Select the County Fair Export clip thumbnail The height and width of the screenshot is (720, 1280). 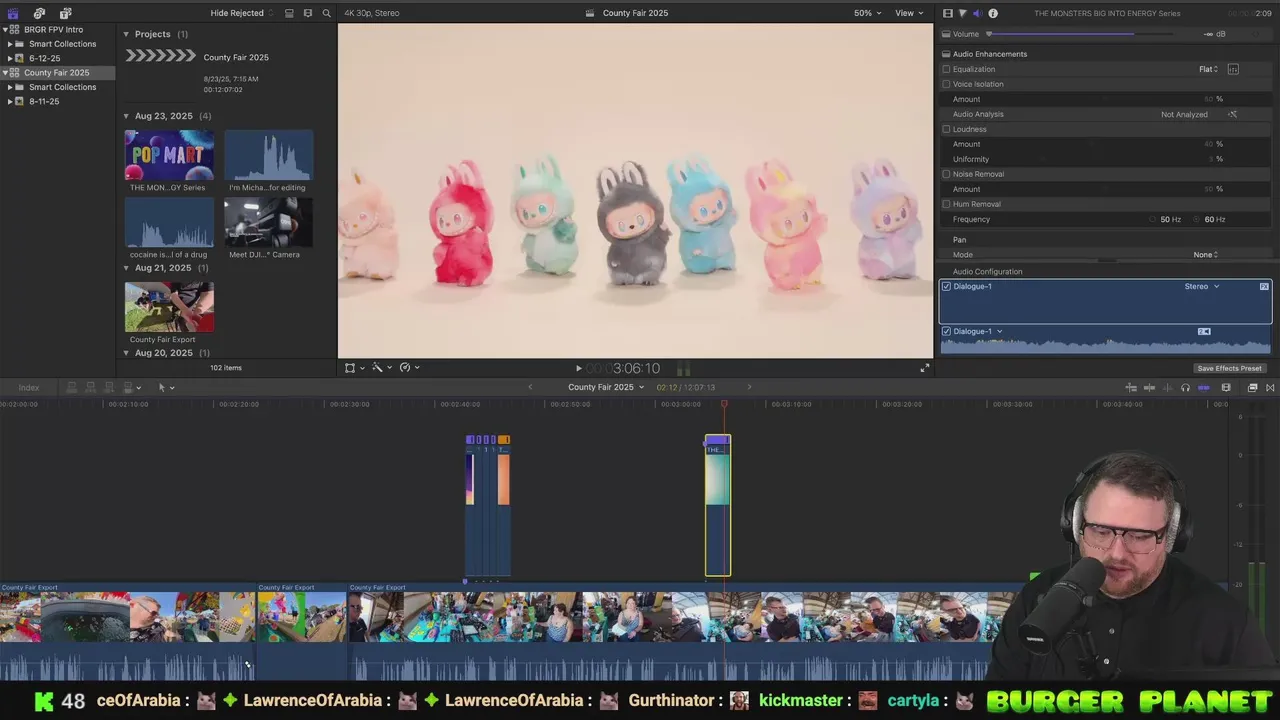tap(169, 307)
